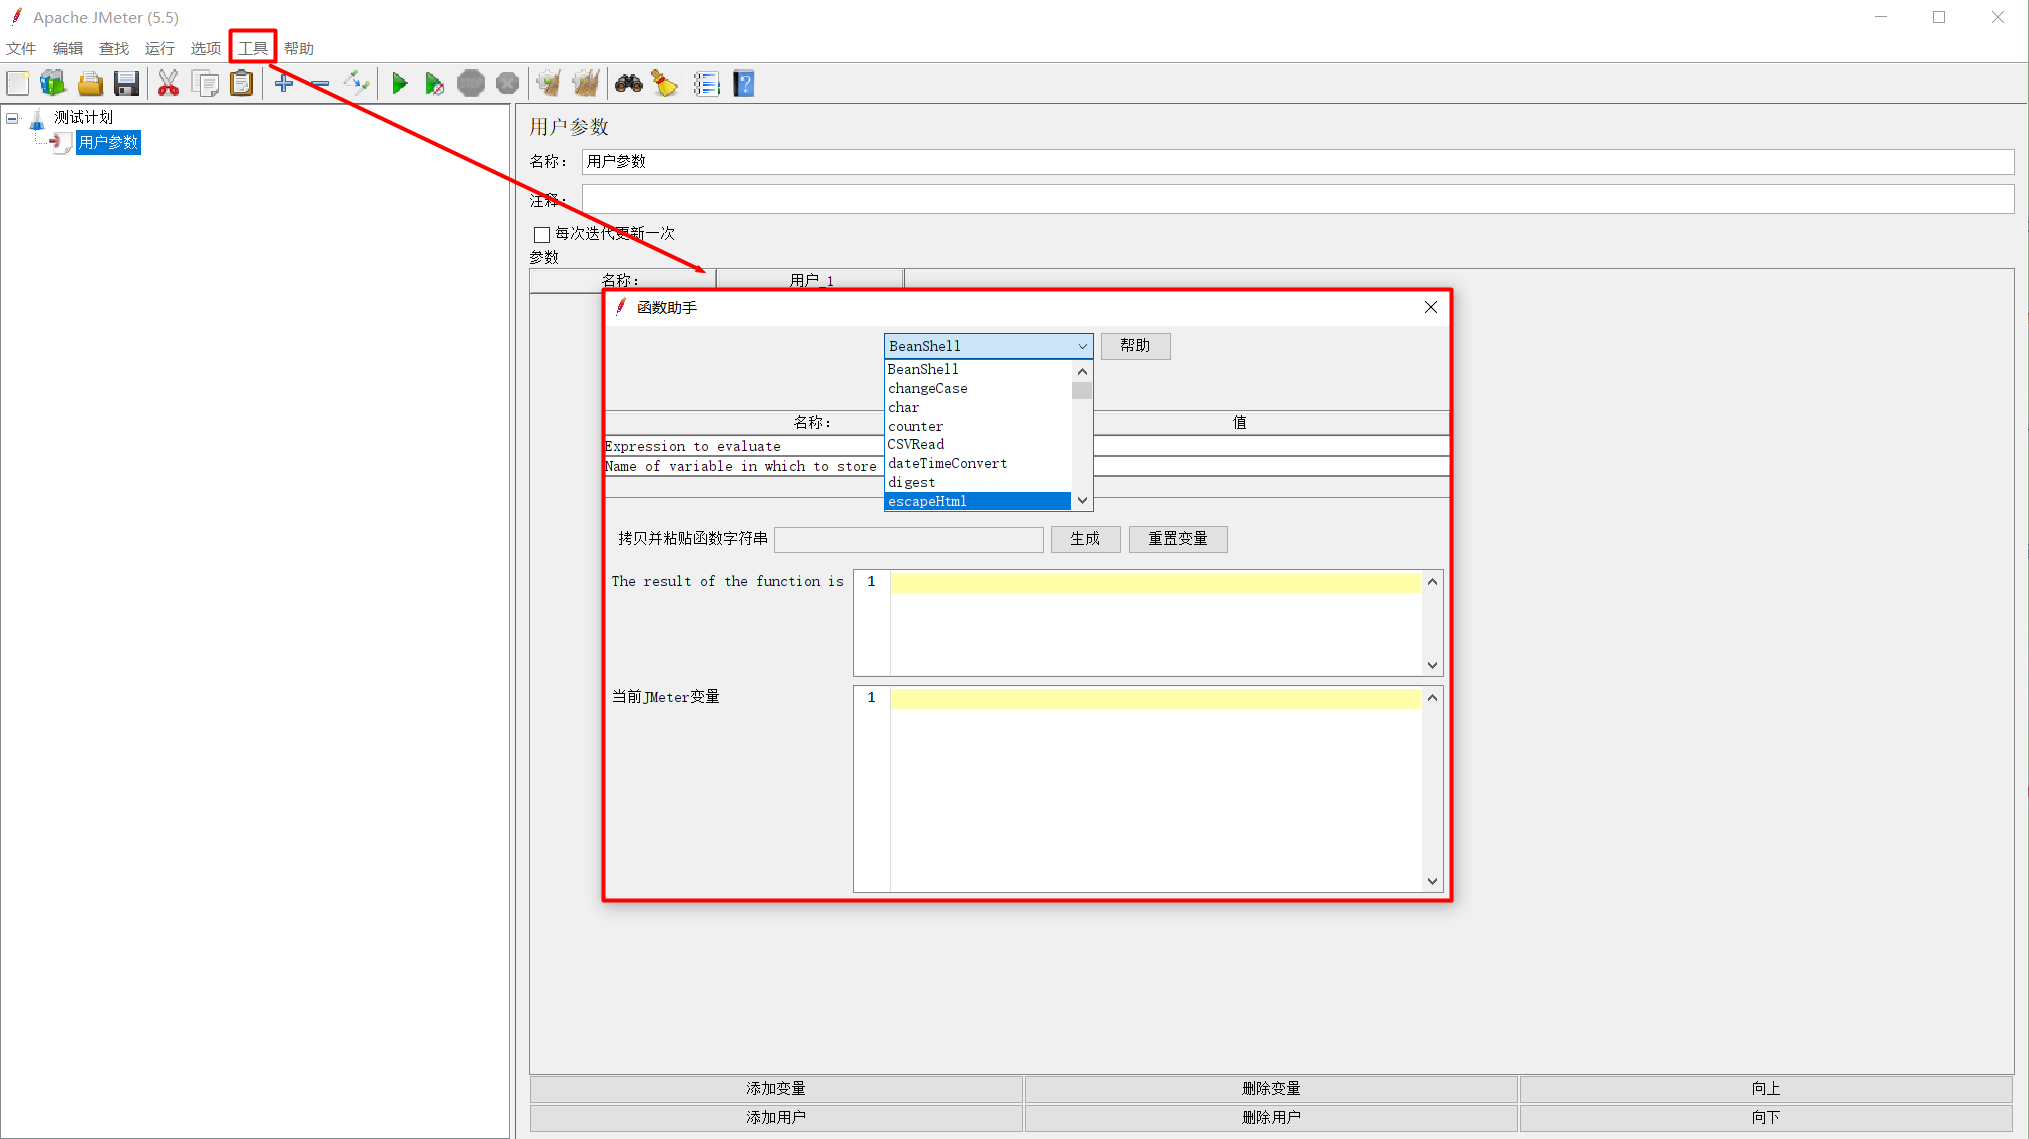The image size is (2029, 1139).
Task: Open the Function Helper list icon
Action: [x=707, y=84]
